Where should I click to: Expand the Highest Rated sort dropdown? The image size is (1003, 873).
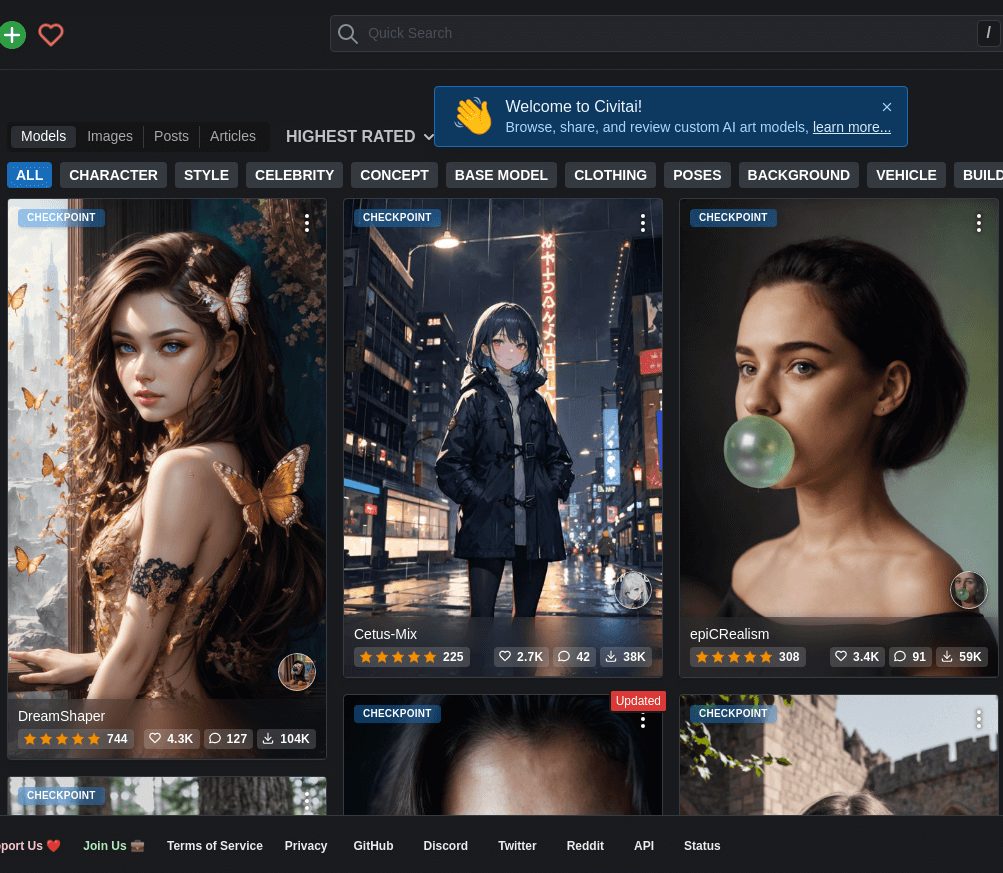point(360,136)
